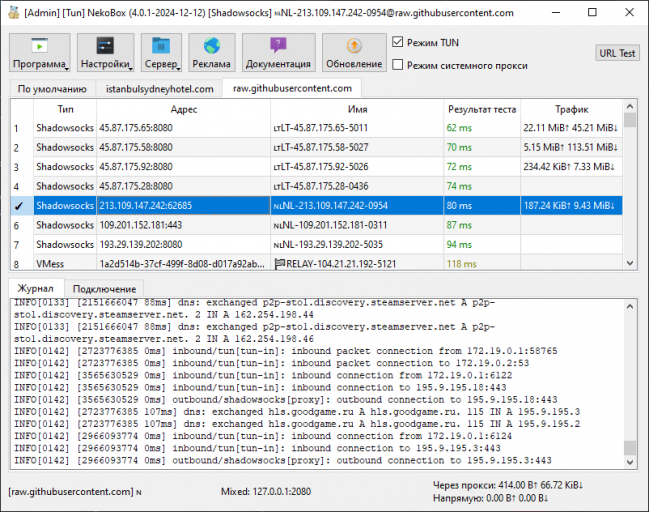Switch to istanbulsydneyhotel.com group tab
Image resolution: width=649 pixels, height=512 pixels.
coord(159,89)
